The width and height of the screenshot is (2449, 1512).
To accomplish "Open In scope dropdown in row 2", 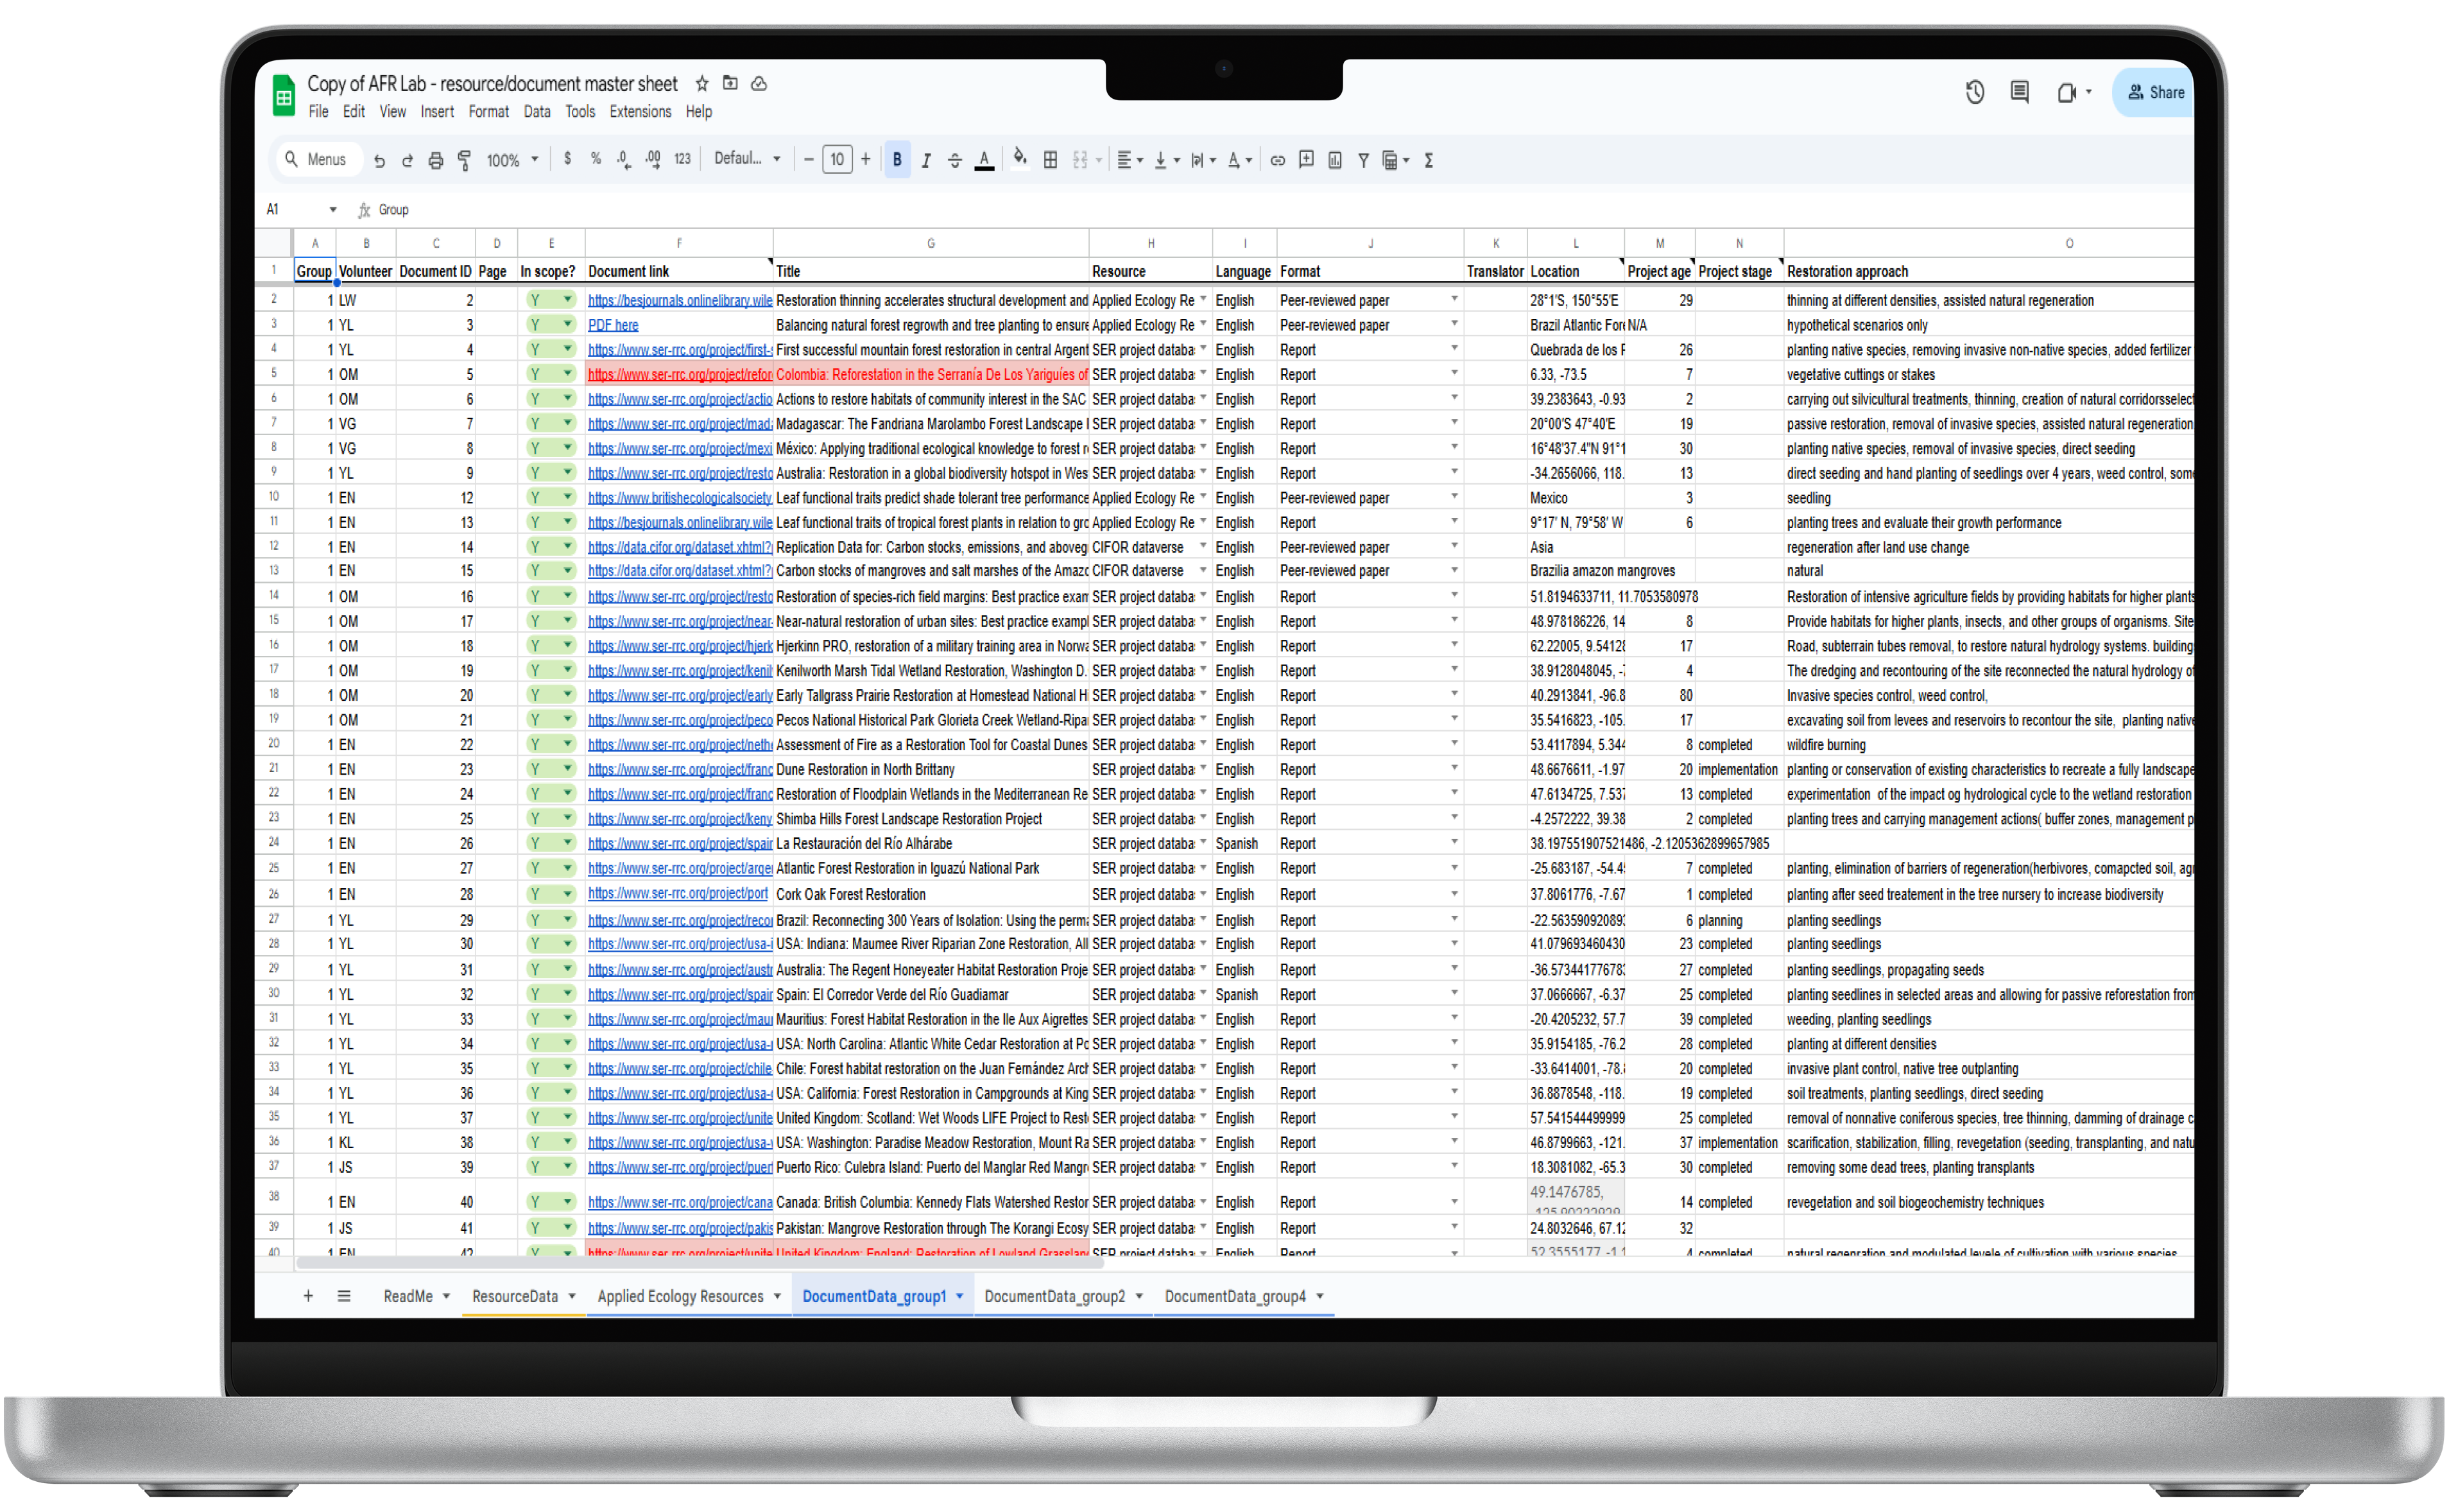I will [x=567, y=299].
